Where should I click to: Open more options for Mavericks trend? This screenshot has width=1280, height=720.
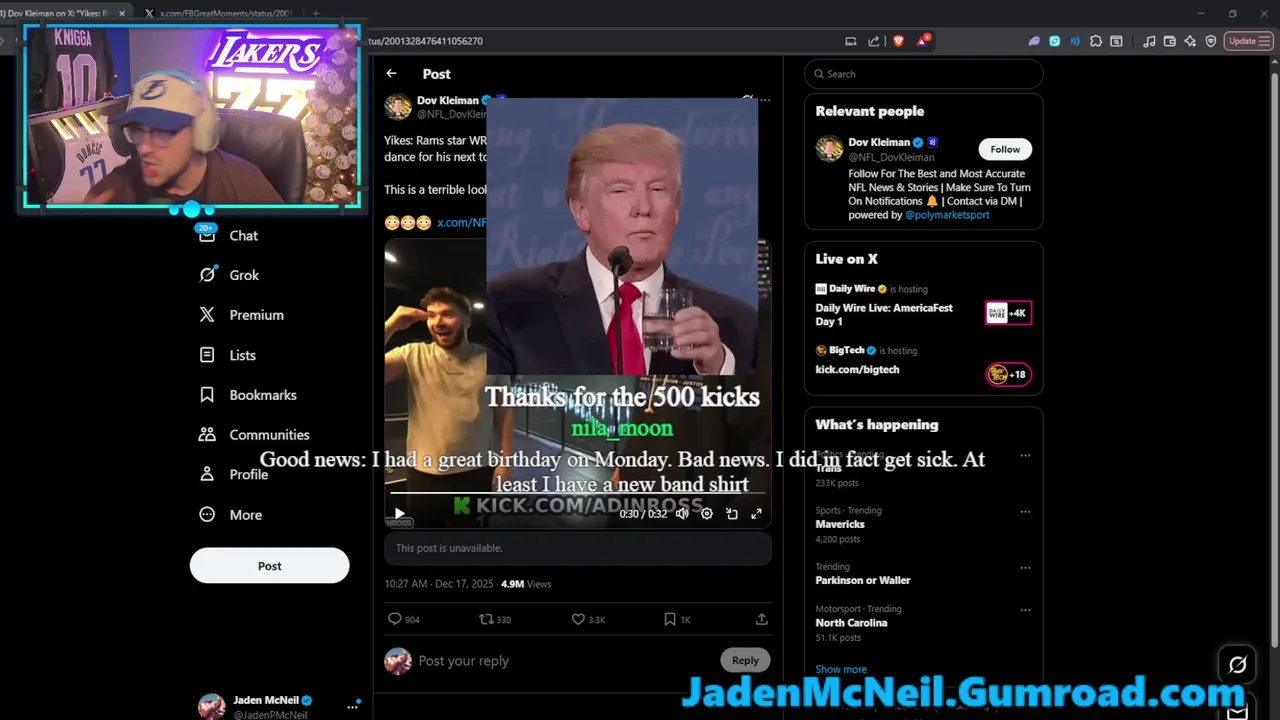1025,511
